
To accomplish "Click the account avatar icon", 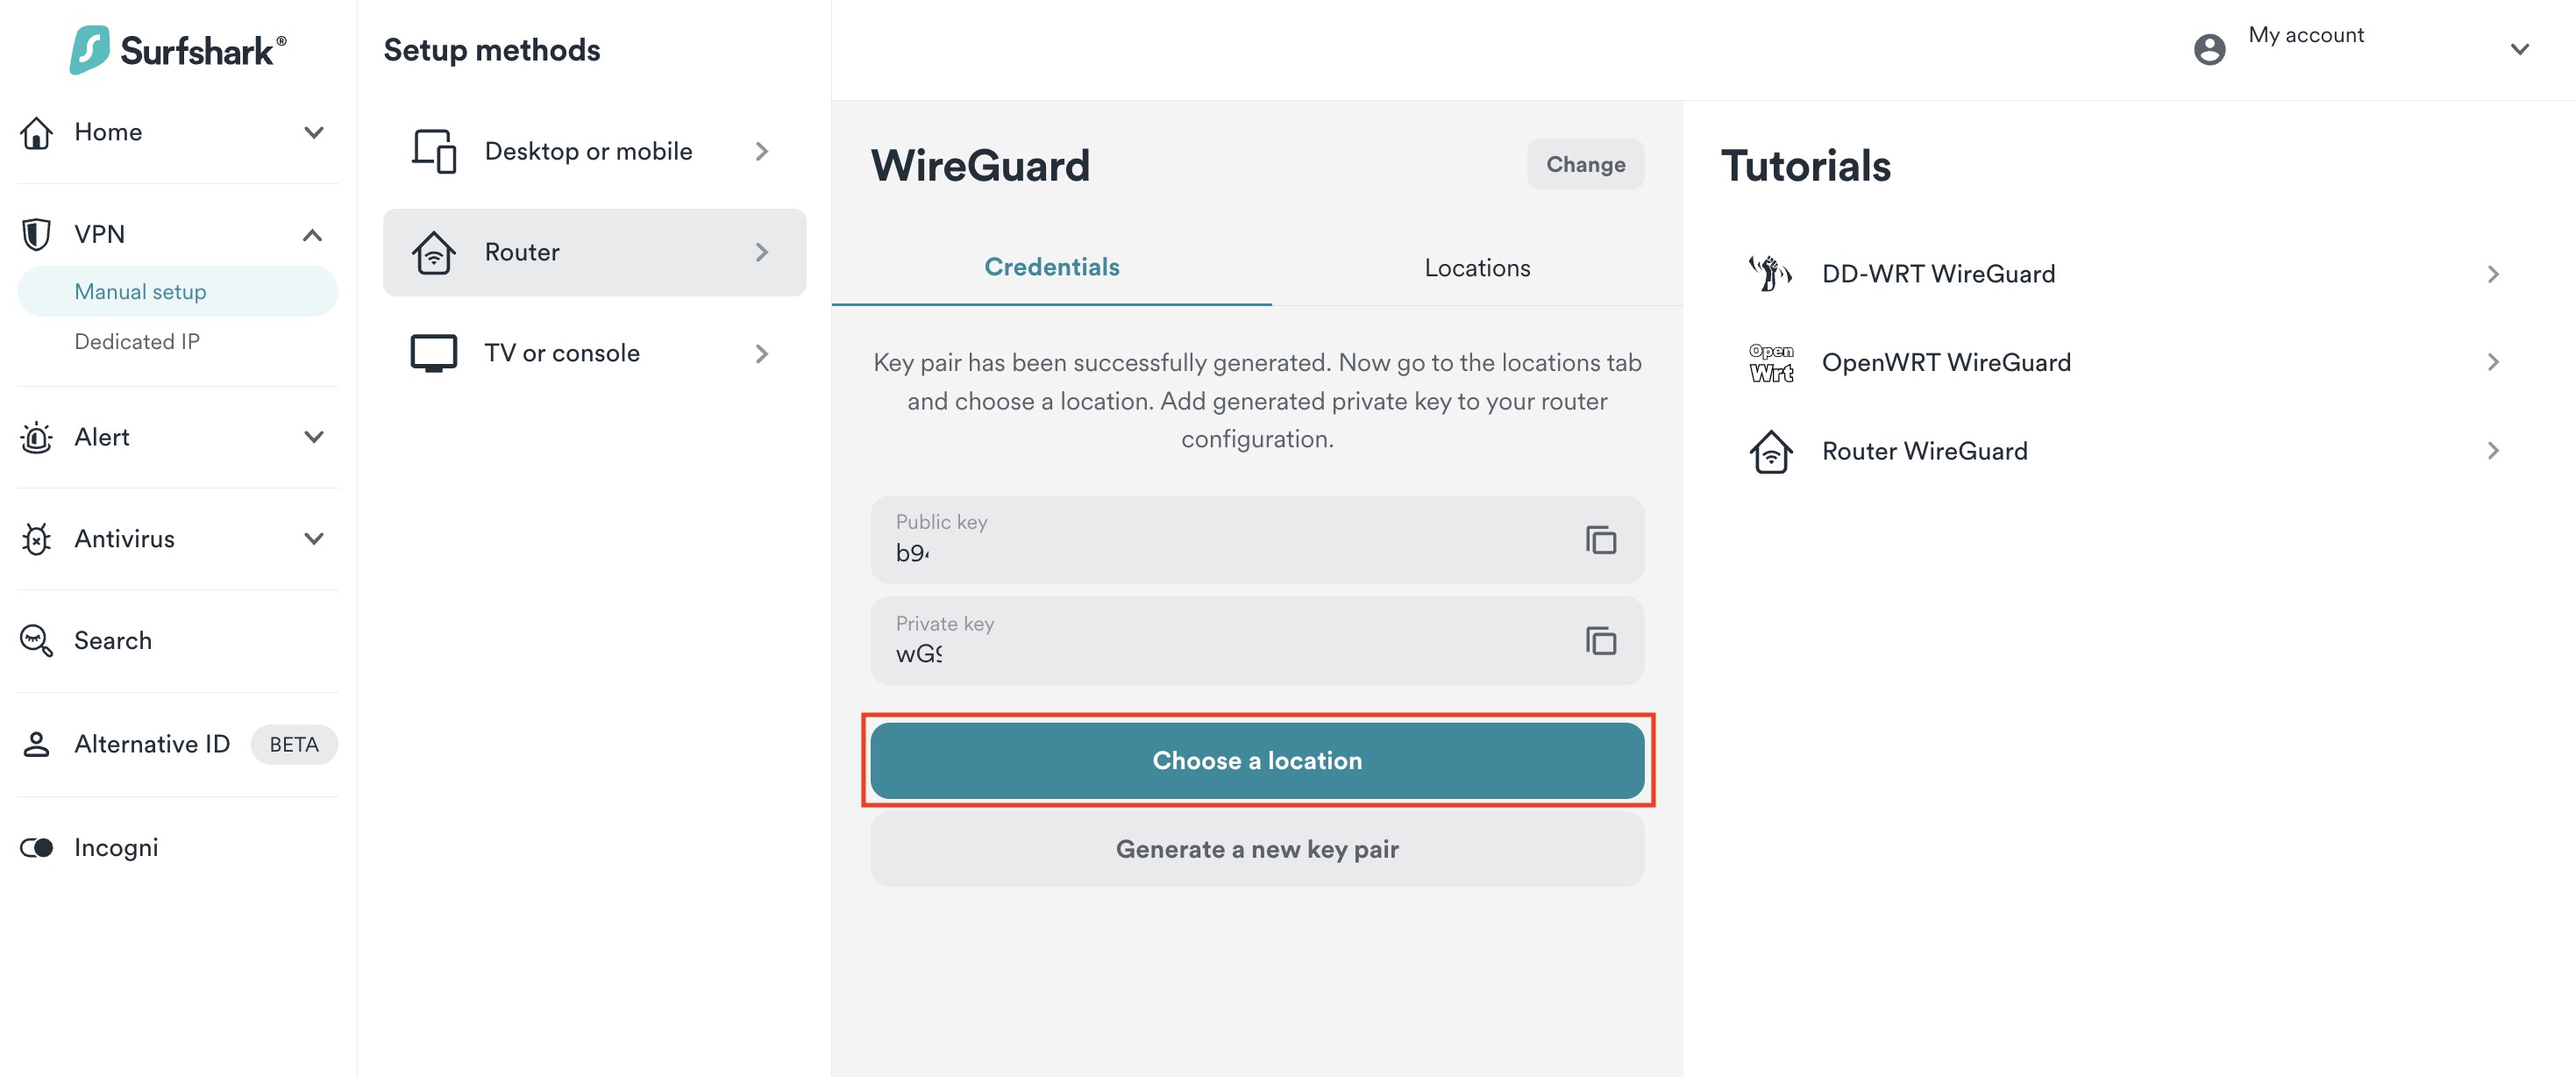I will pyautogui.click(x=2209, y=49).
